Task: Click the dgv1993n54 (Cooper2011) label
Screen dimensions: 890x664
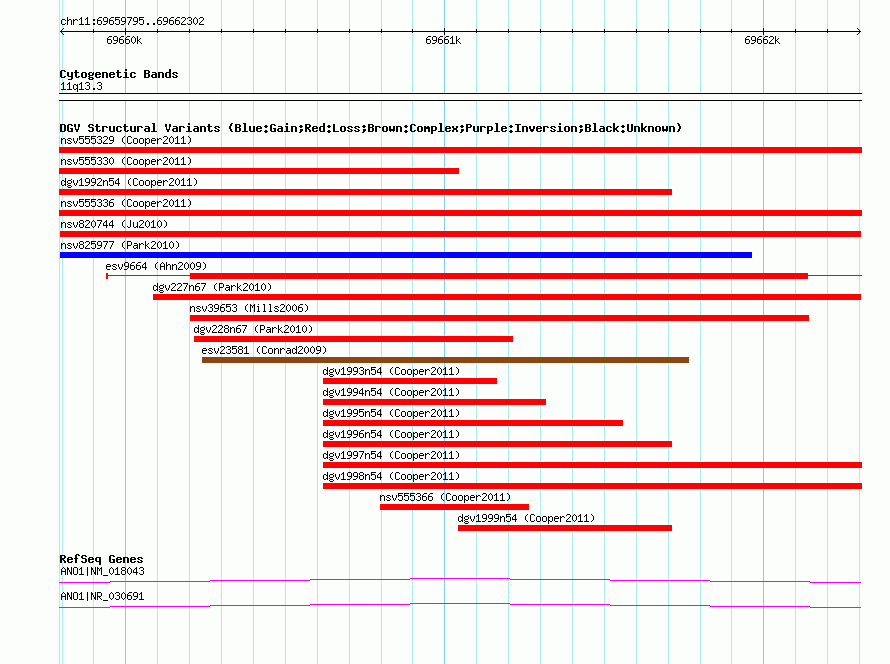Action: 391,371
